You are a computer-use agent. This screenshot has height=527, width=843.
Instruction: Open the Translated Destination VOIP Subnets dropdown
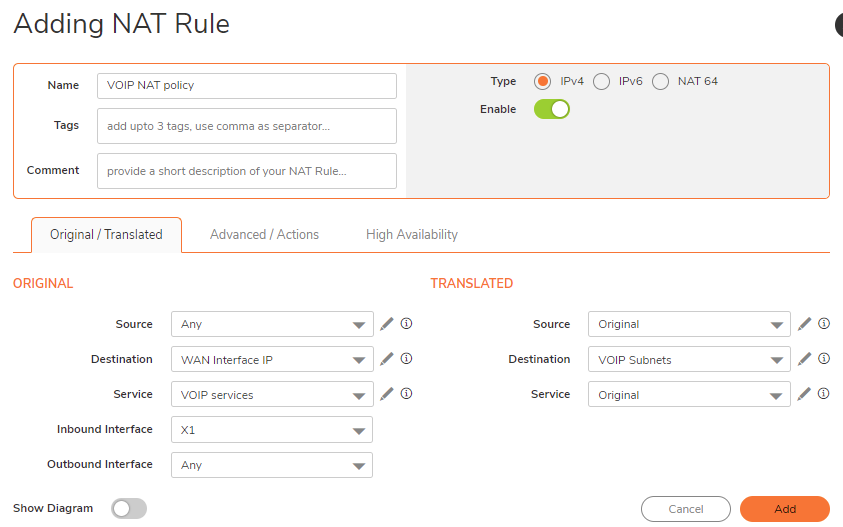coord(689,359)
